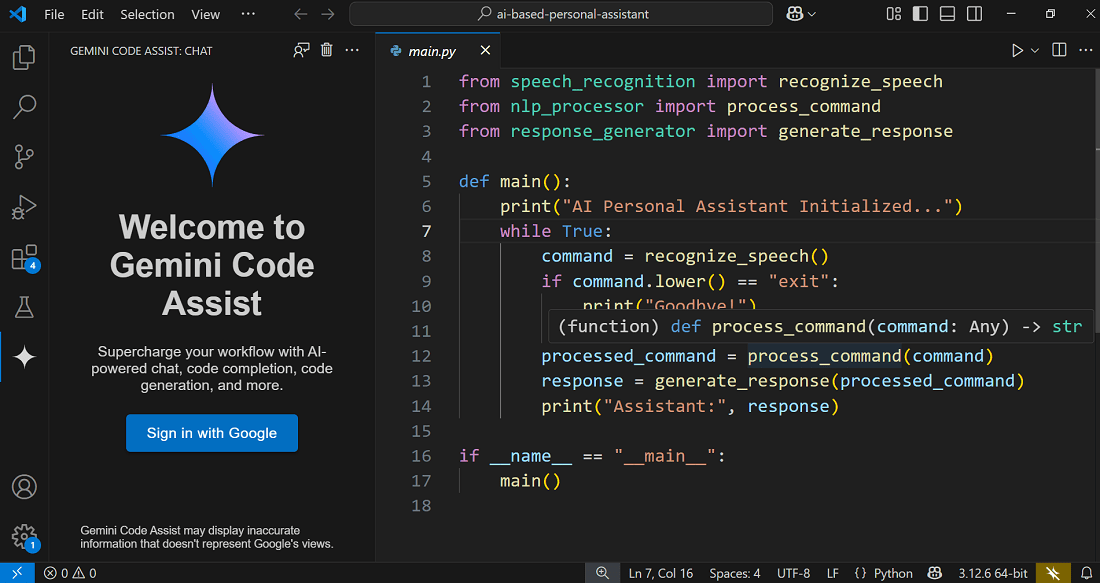Screen dimensions: 1100x583
Task: Start a new chat in Gemini panel
Action: pyautogui.click(x=302, y=51)
